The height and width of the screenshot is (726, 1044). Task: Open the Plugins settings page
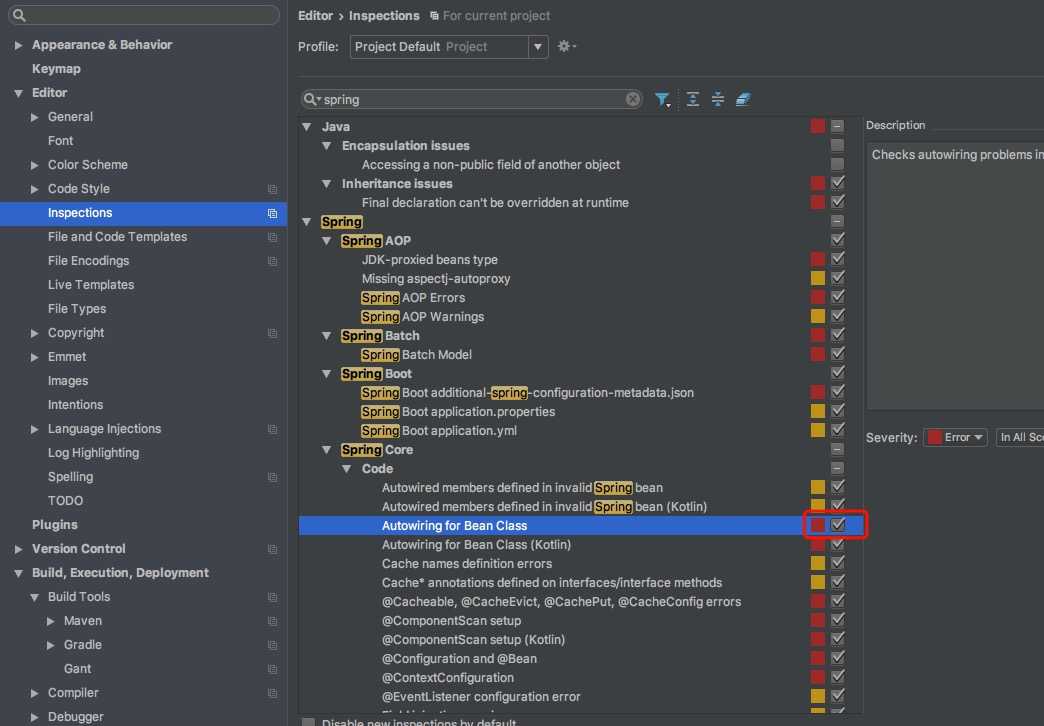[55, 524]
